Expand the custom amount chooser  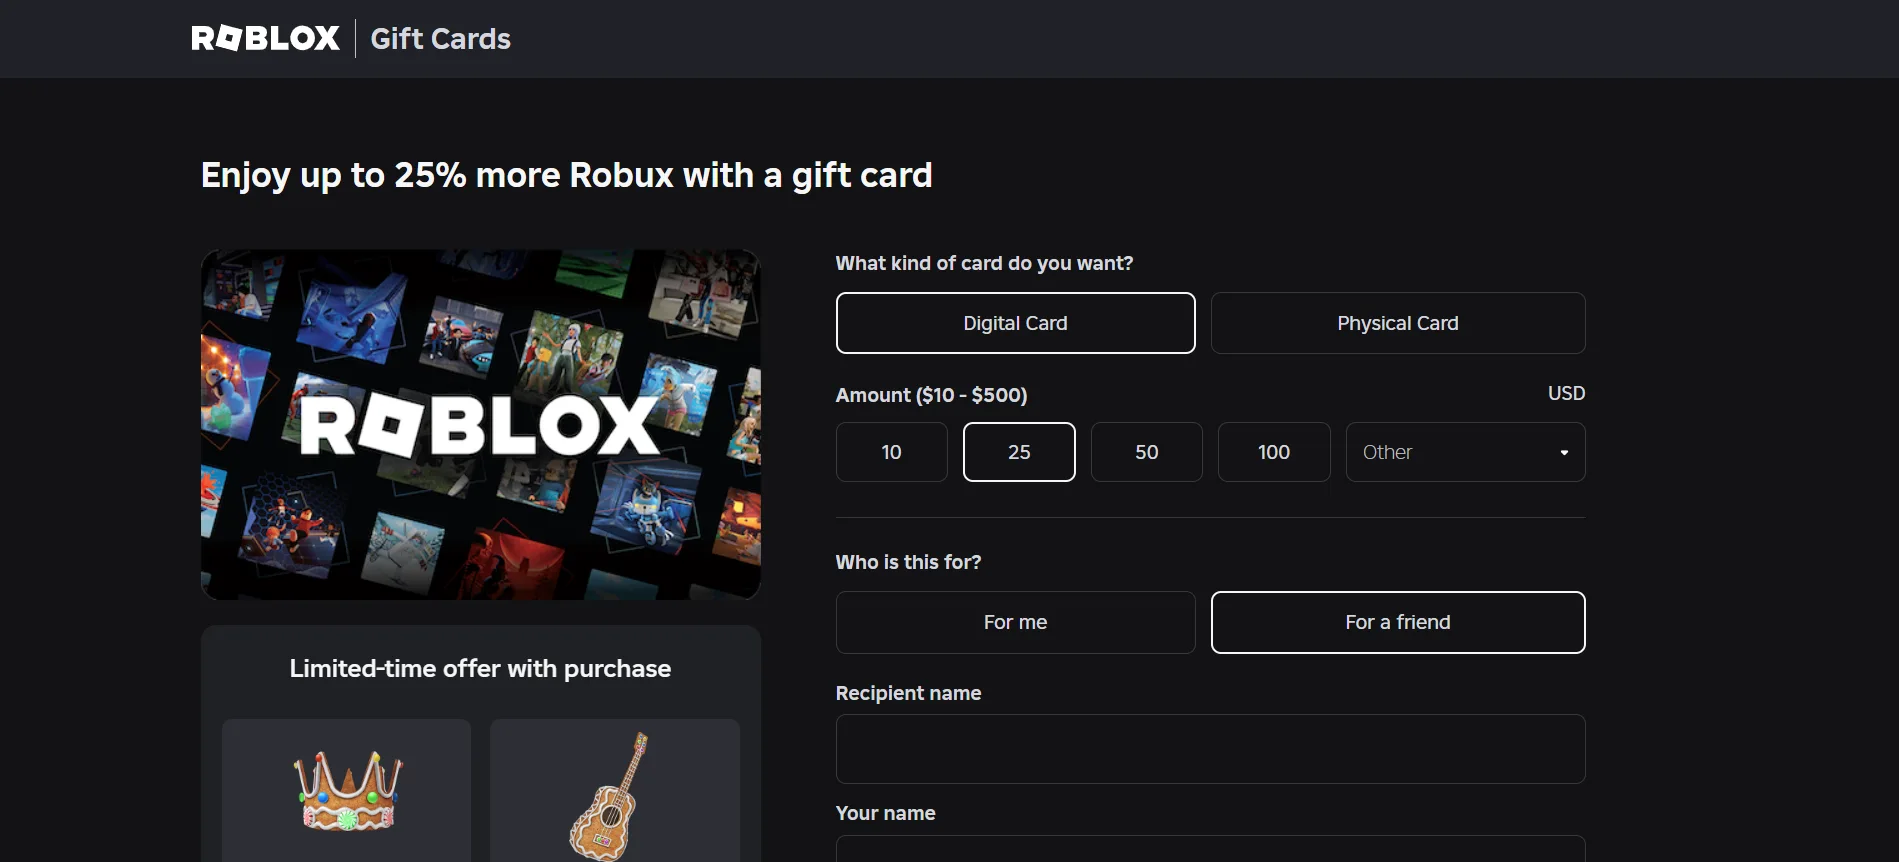[1464, 452]
